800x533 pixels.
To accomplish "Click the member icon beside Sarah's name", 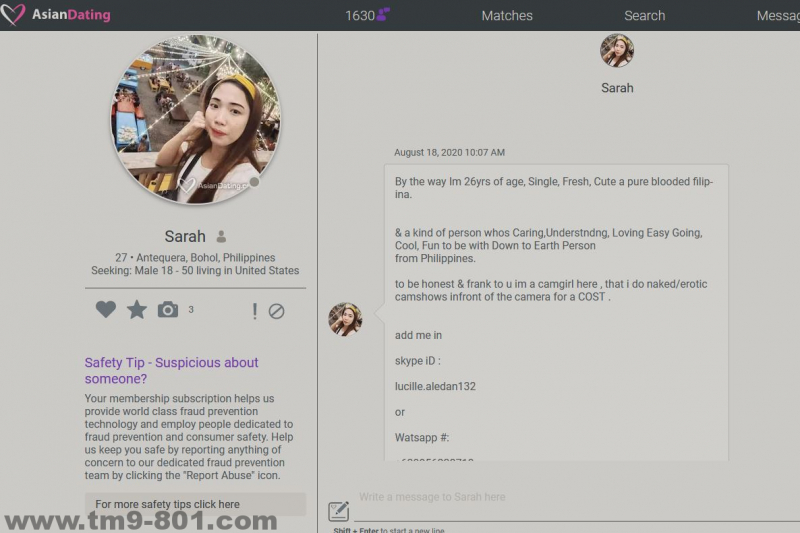I will [x=221, y=237].
